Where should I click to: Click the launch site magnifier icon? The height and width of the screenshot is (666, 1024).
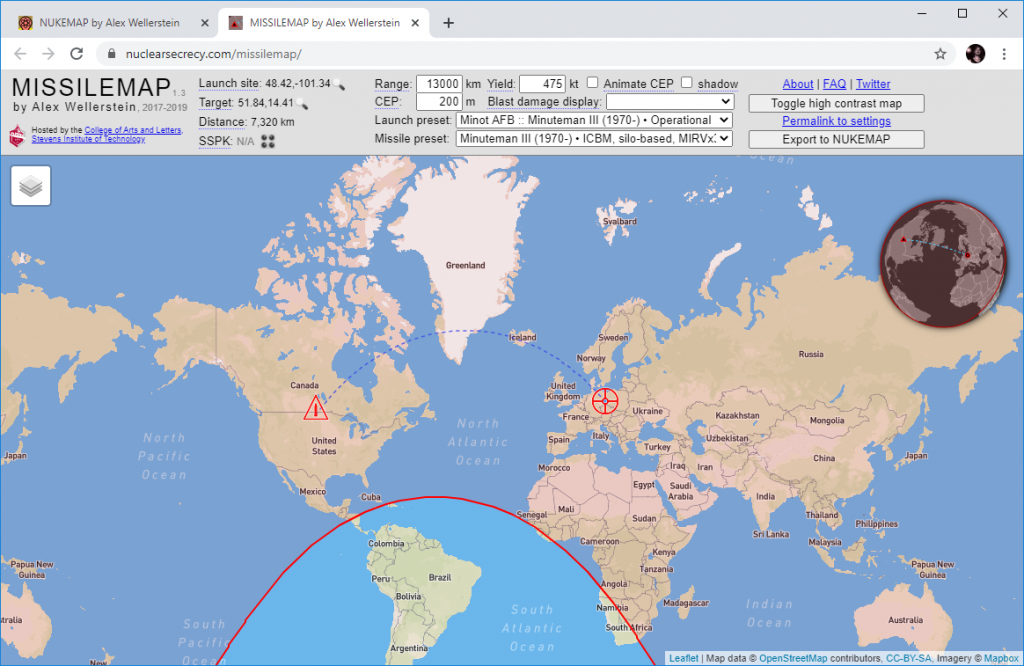[x=339, y=84]
